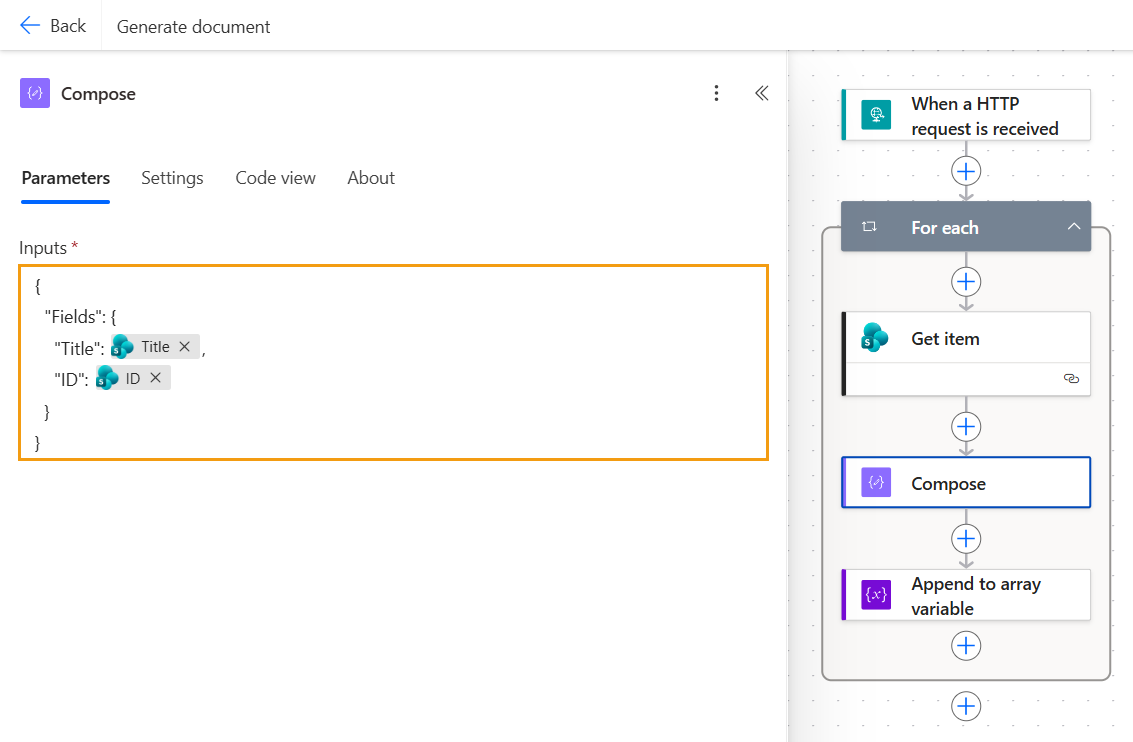1133x742 pixels.
Task: Click the link icon on the Get item card
Action: point(1071,379)
